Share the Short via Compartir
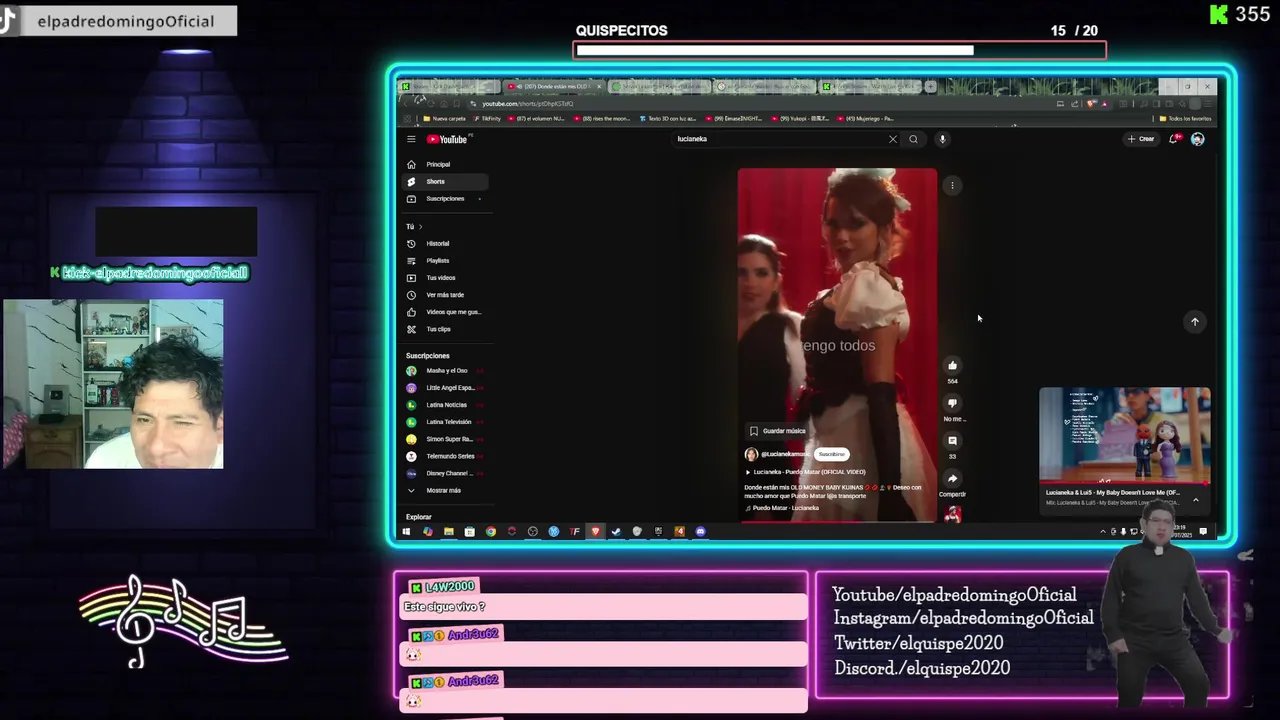 point(952,479)
